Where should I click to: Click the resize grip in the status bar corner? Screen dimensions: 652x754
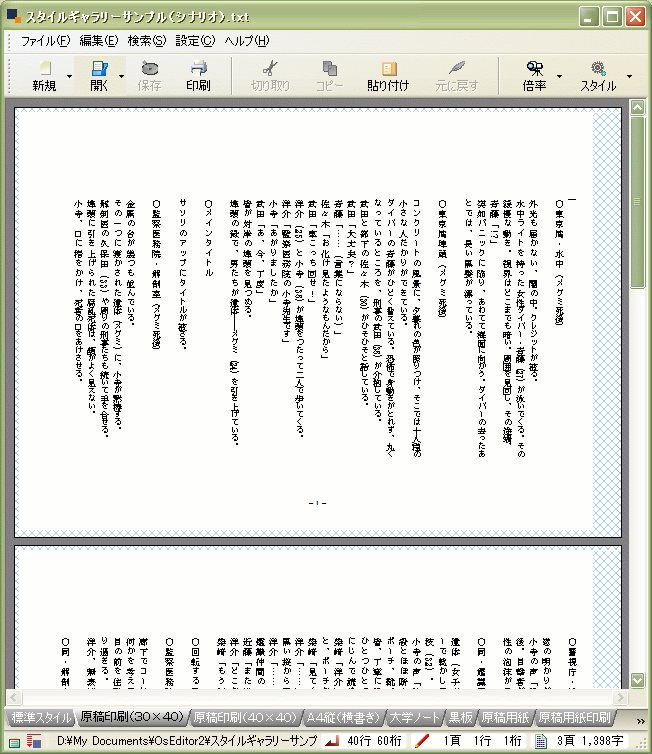click(x=641, y=743)
